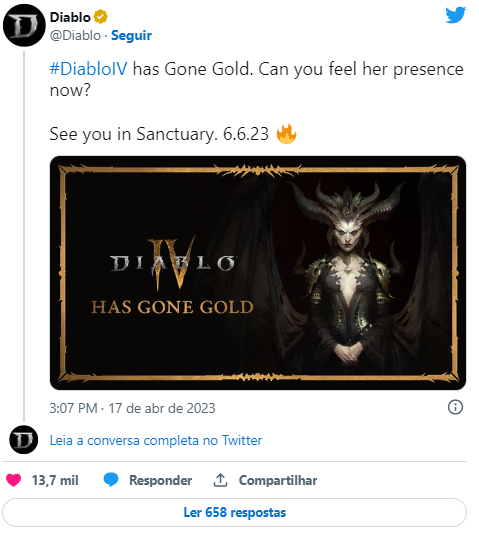This screenshot has height=537, width=479.
Task: Open the tweet info circle icon
Action: point(455,407)
